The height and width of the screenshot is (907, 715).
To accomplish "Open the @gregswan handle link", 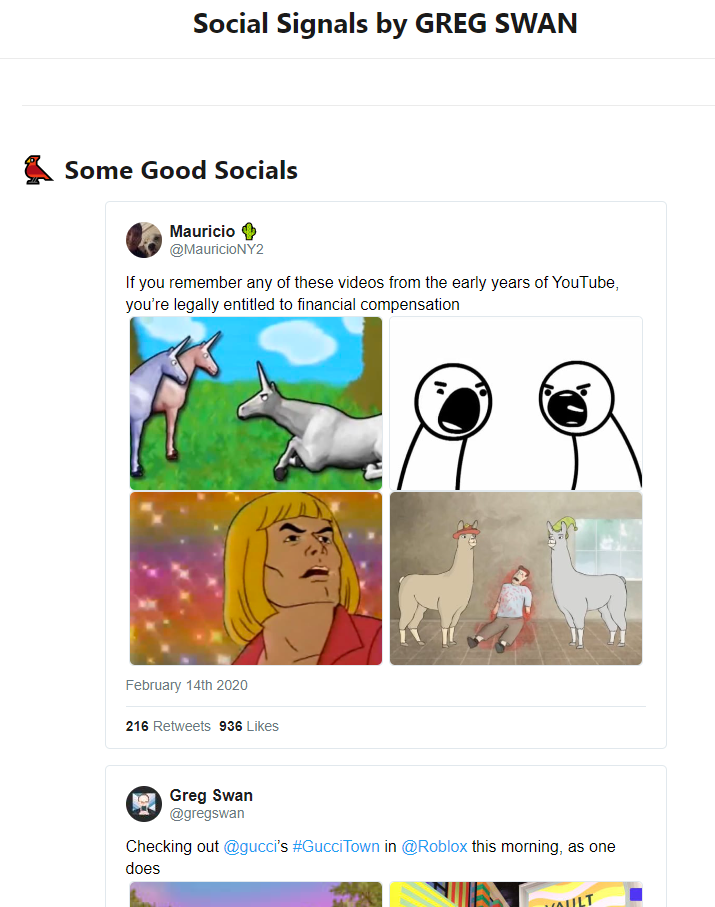I will [x=207, y=813].
